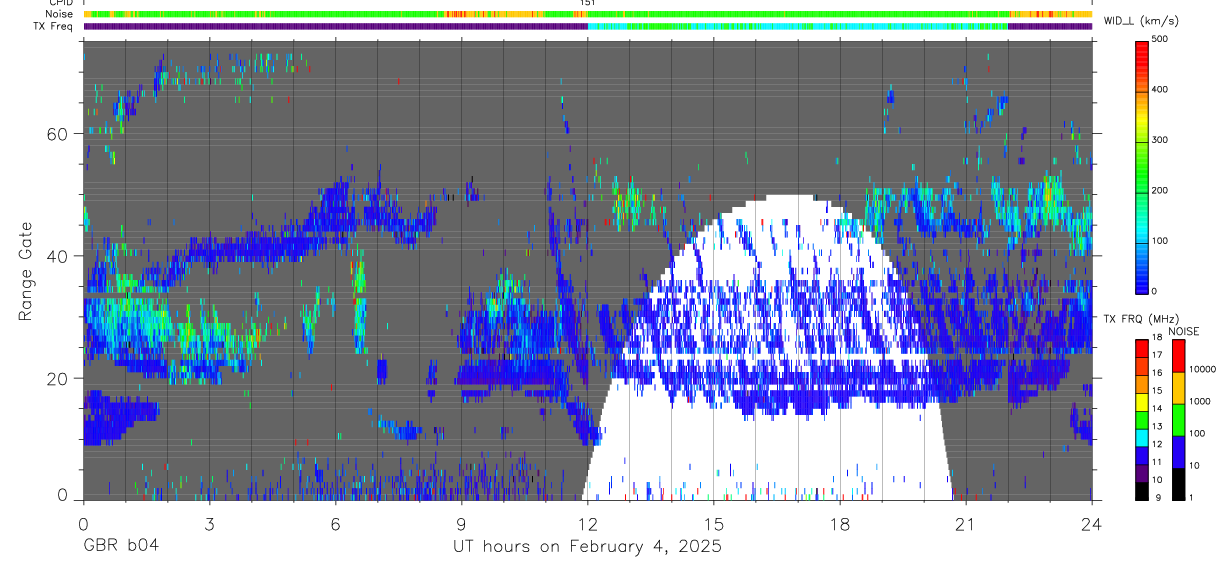Click the "TX Freq" row label at top left
The height and width of the screenshot is (567, 1228).
(55, 25)
